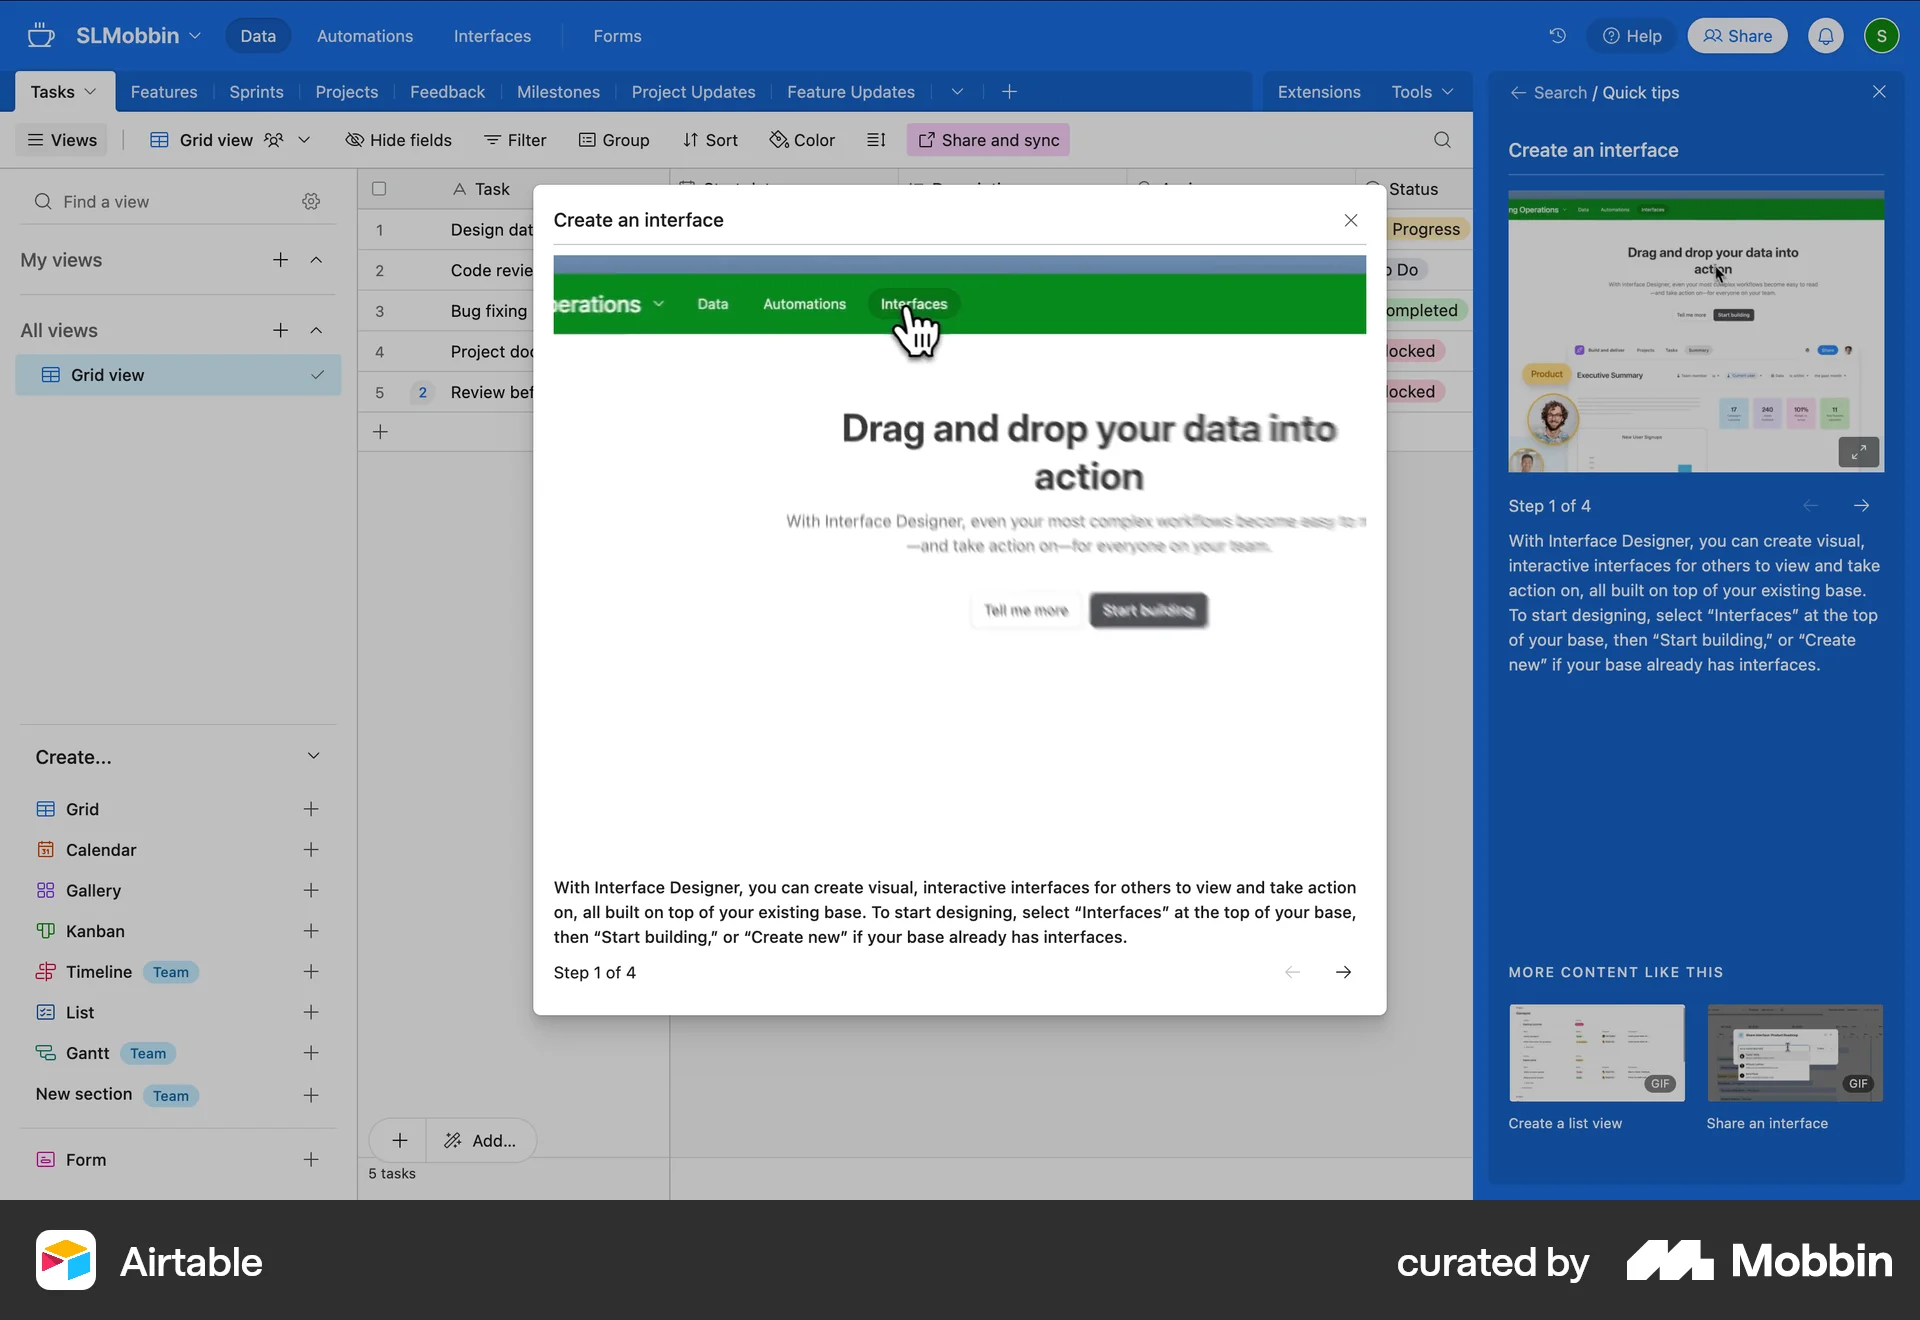Open row height settings in the toolbar
Image resolution: width=1920 pixels, height=1320 pixels.
876,140
